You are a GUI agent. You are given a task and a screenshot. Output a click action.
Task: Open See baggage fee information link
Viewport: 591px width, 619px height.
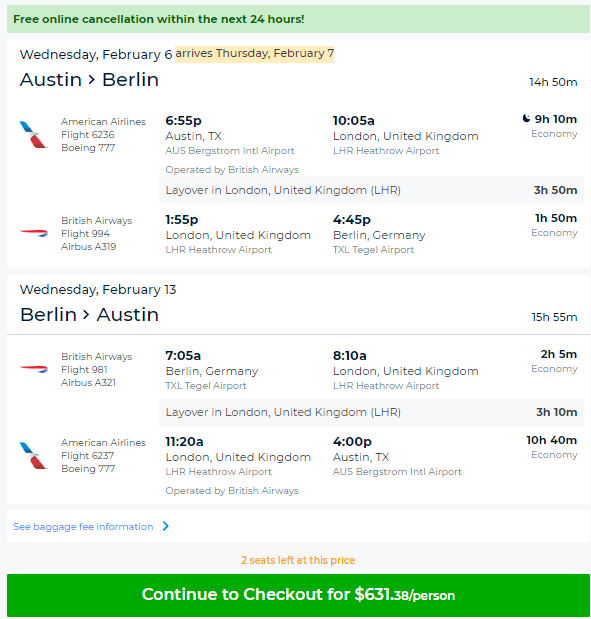tap(83, 527)
